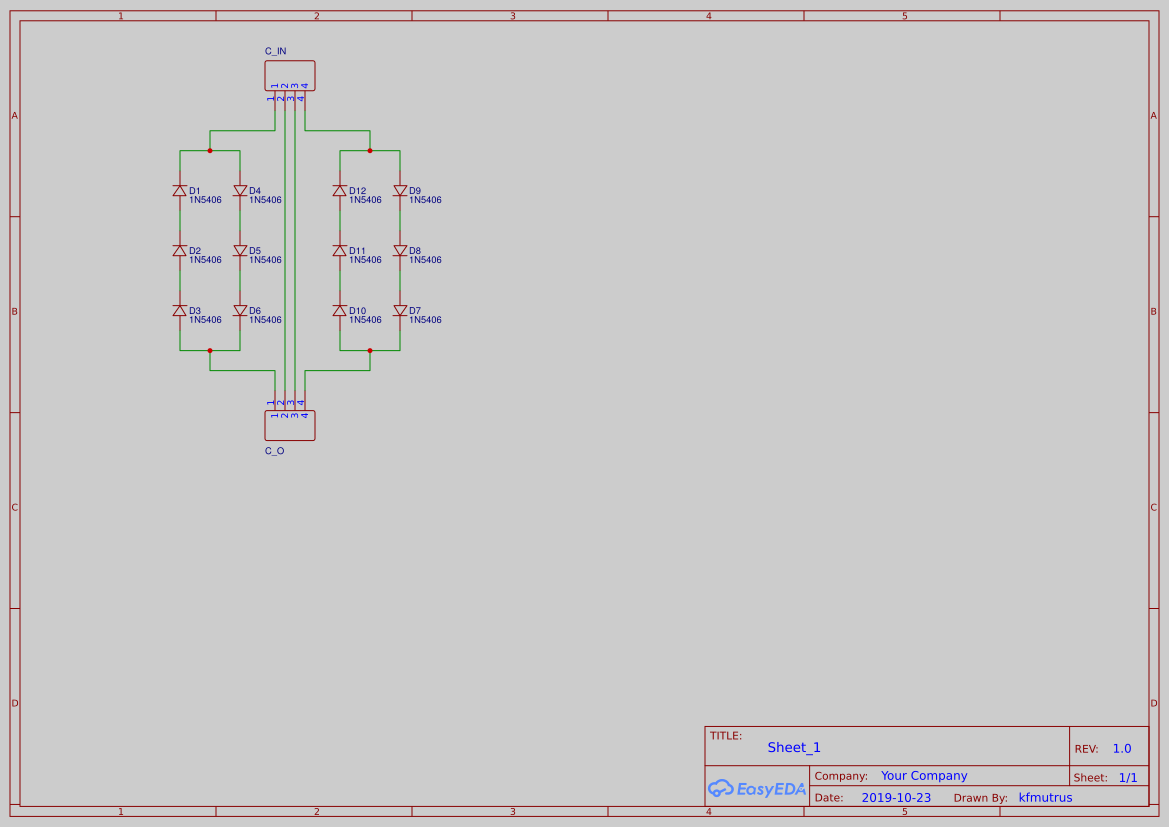Viewport: 1169px width, 827px height.
Task: Select the 1N5406 label of D11
Action: coord(365,260)
